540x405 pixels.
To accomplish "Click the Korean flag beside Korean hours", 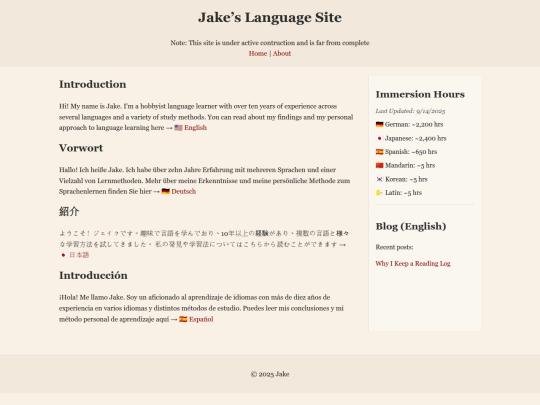I will tap(380, 179).
